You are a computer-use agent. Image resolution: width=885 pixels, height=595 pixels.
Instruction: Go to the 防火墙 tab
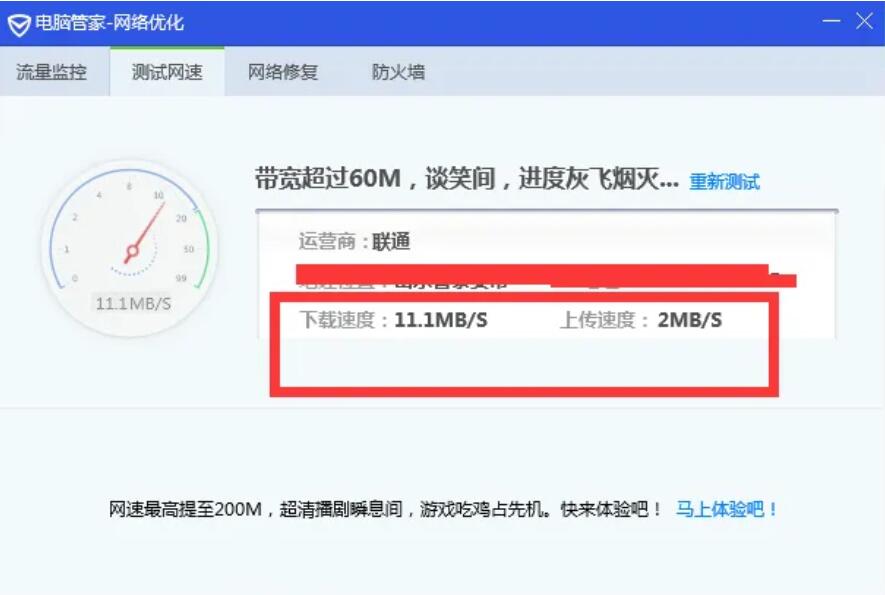tap(398, 72)
